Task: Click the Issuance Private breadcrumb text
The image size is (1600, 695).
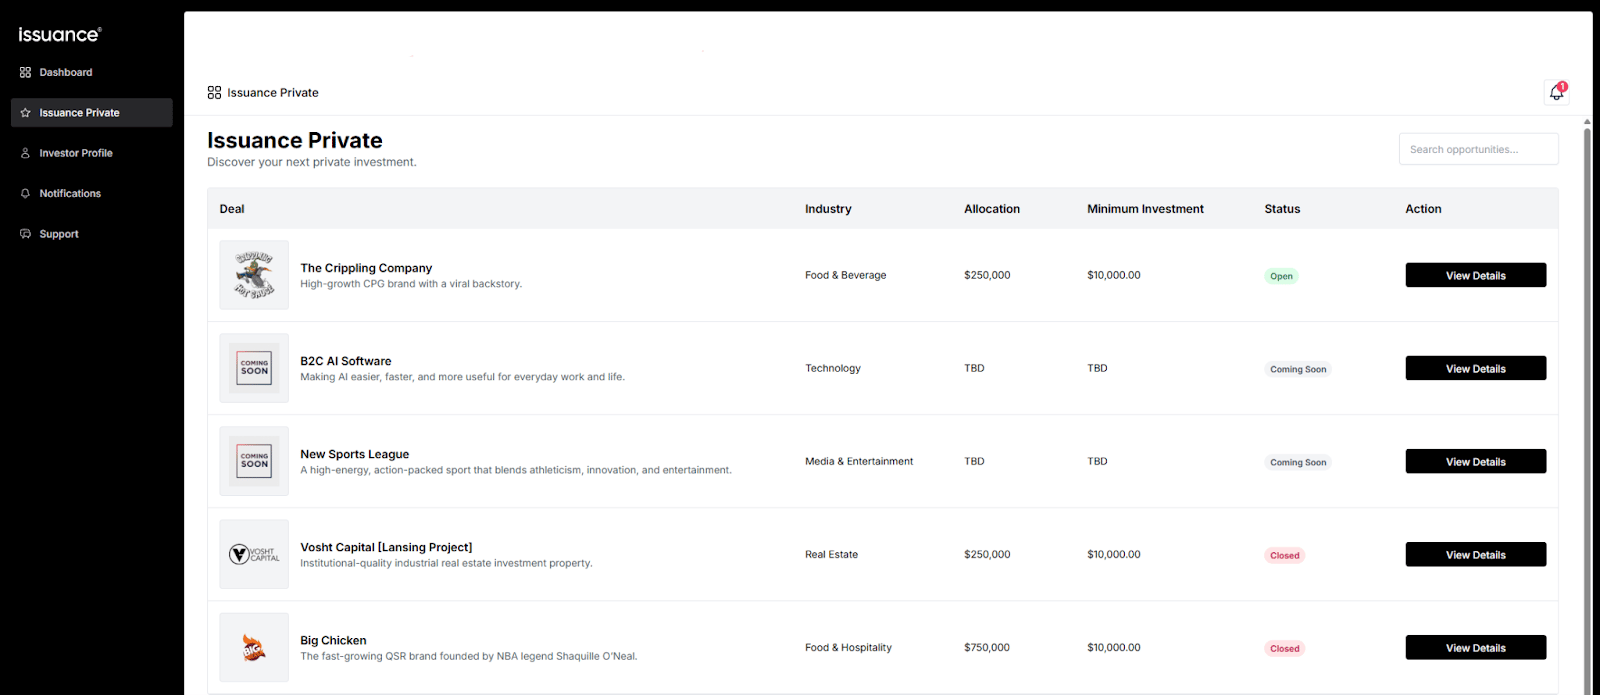Action: pos(273,92)
